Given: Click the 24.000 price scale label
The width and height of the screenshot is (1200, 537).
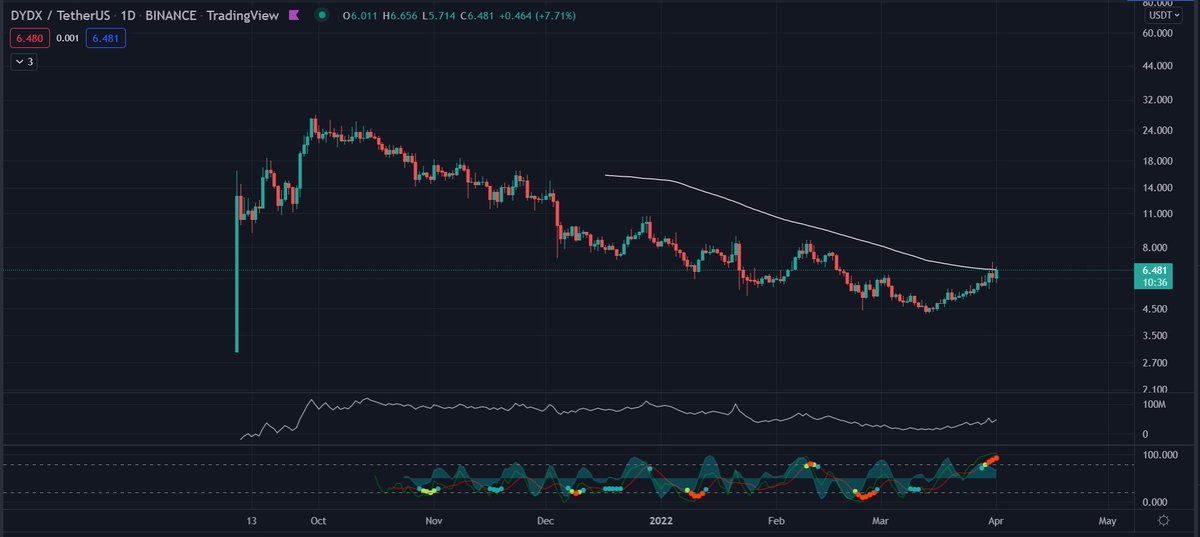Looking at the screenshot, I should point(1158,131).
